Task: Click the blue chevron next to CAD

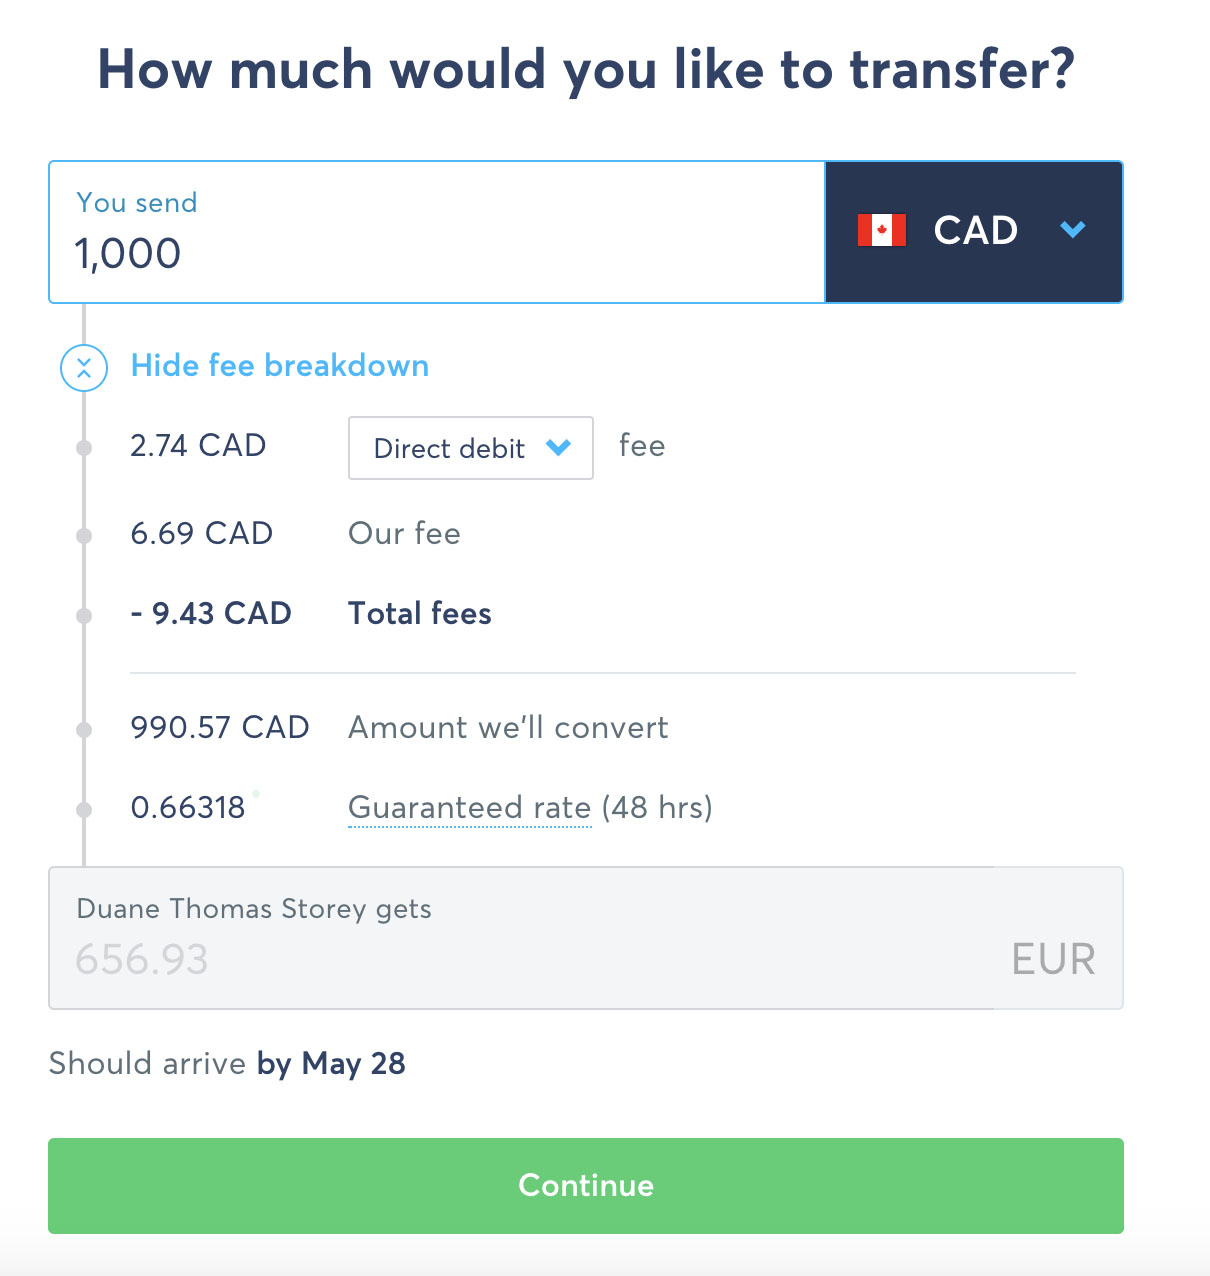Action: click(x=1072, y=230)
